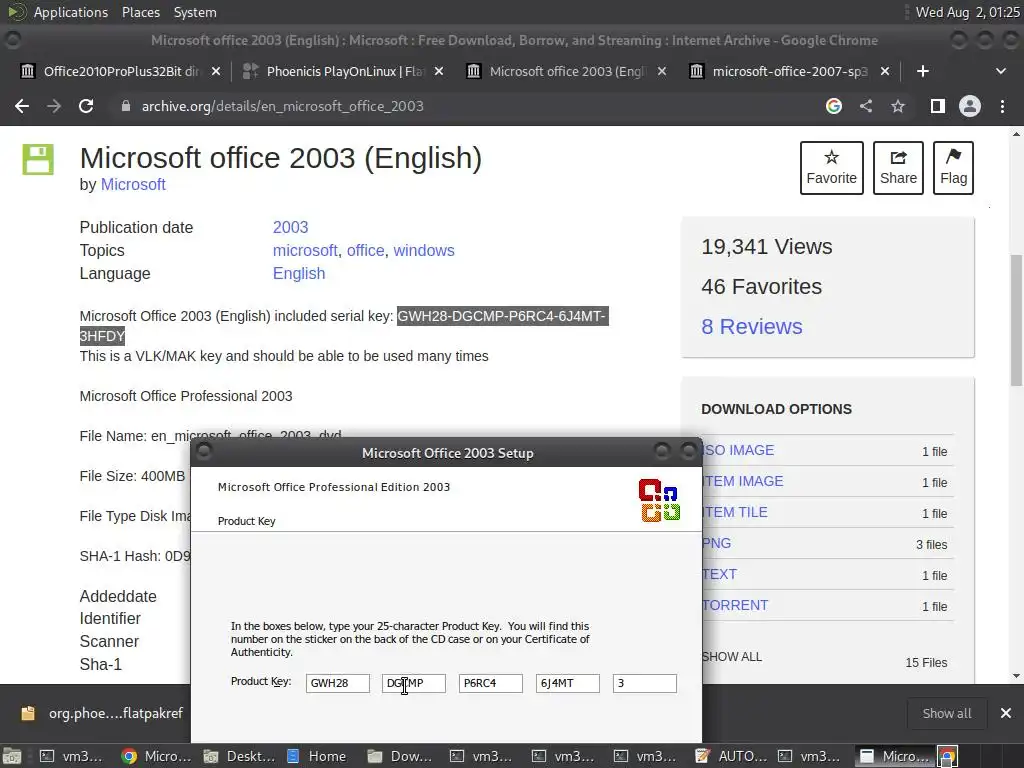This screenshot has height=768, width=1024.
Task: Select the Microsoft office 2003 tab
Action: pyautogui.click(x=565, y=71)
